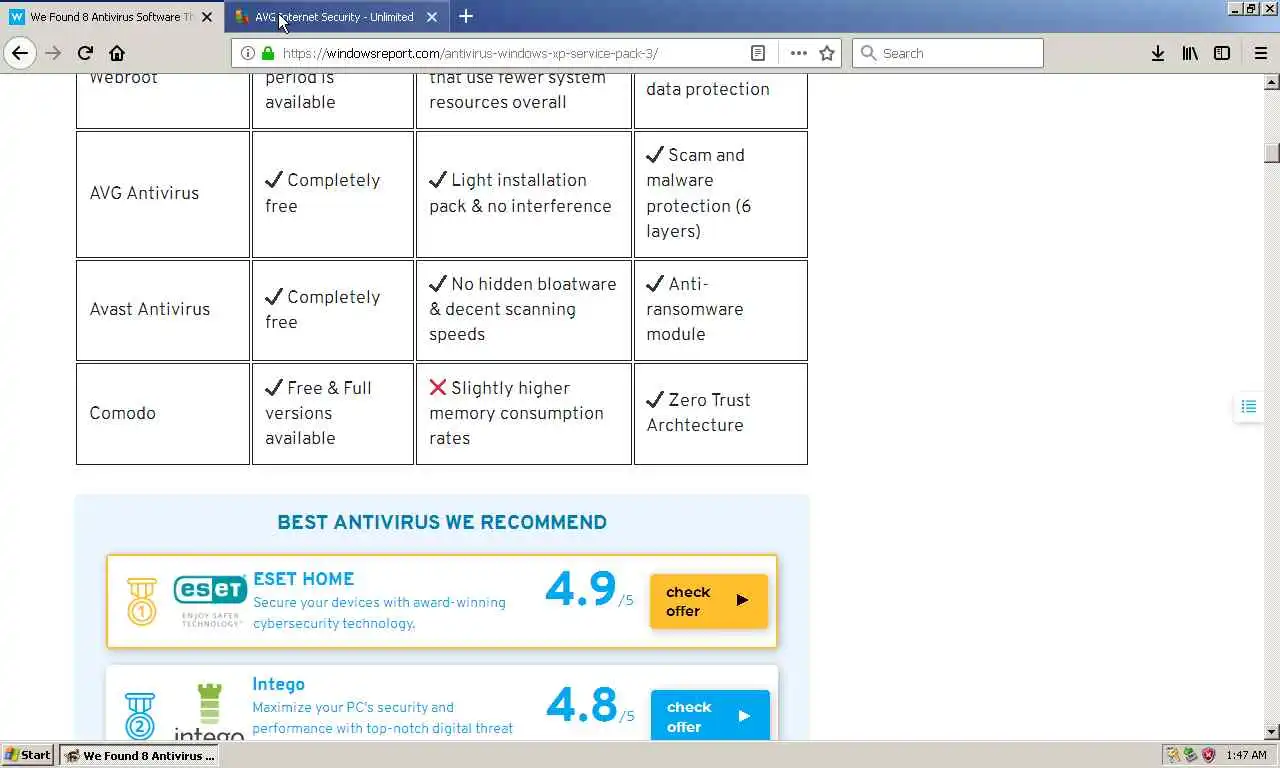This screenshot has height=768, width=1280.
Task: Open the Downloads panel
Action: [x=1157, y=53]
